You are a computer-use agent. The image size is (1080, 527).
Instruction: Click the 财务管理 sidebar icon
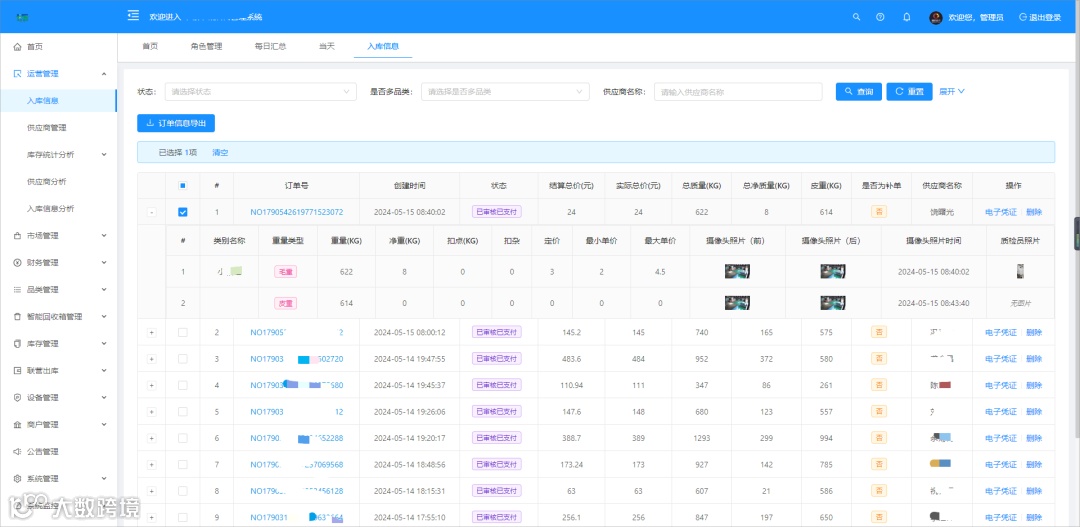(x=17, y=262)
